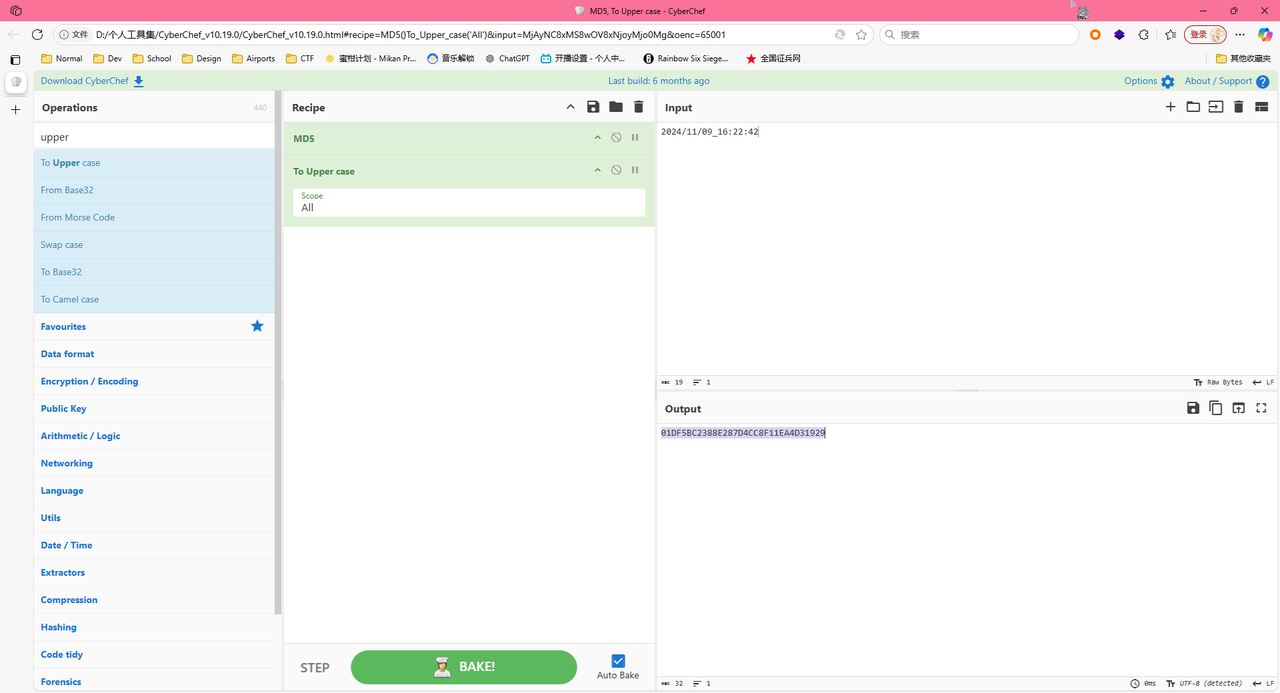This screenshot has height=693, width=1280.
Task: Disable the MD5 operation
Action: click(x=616, y=138)
